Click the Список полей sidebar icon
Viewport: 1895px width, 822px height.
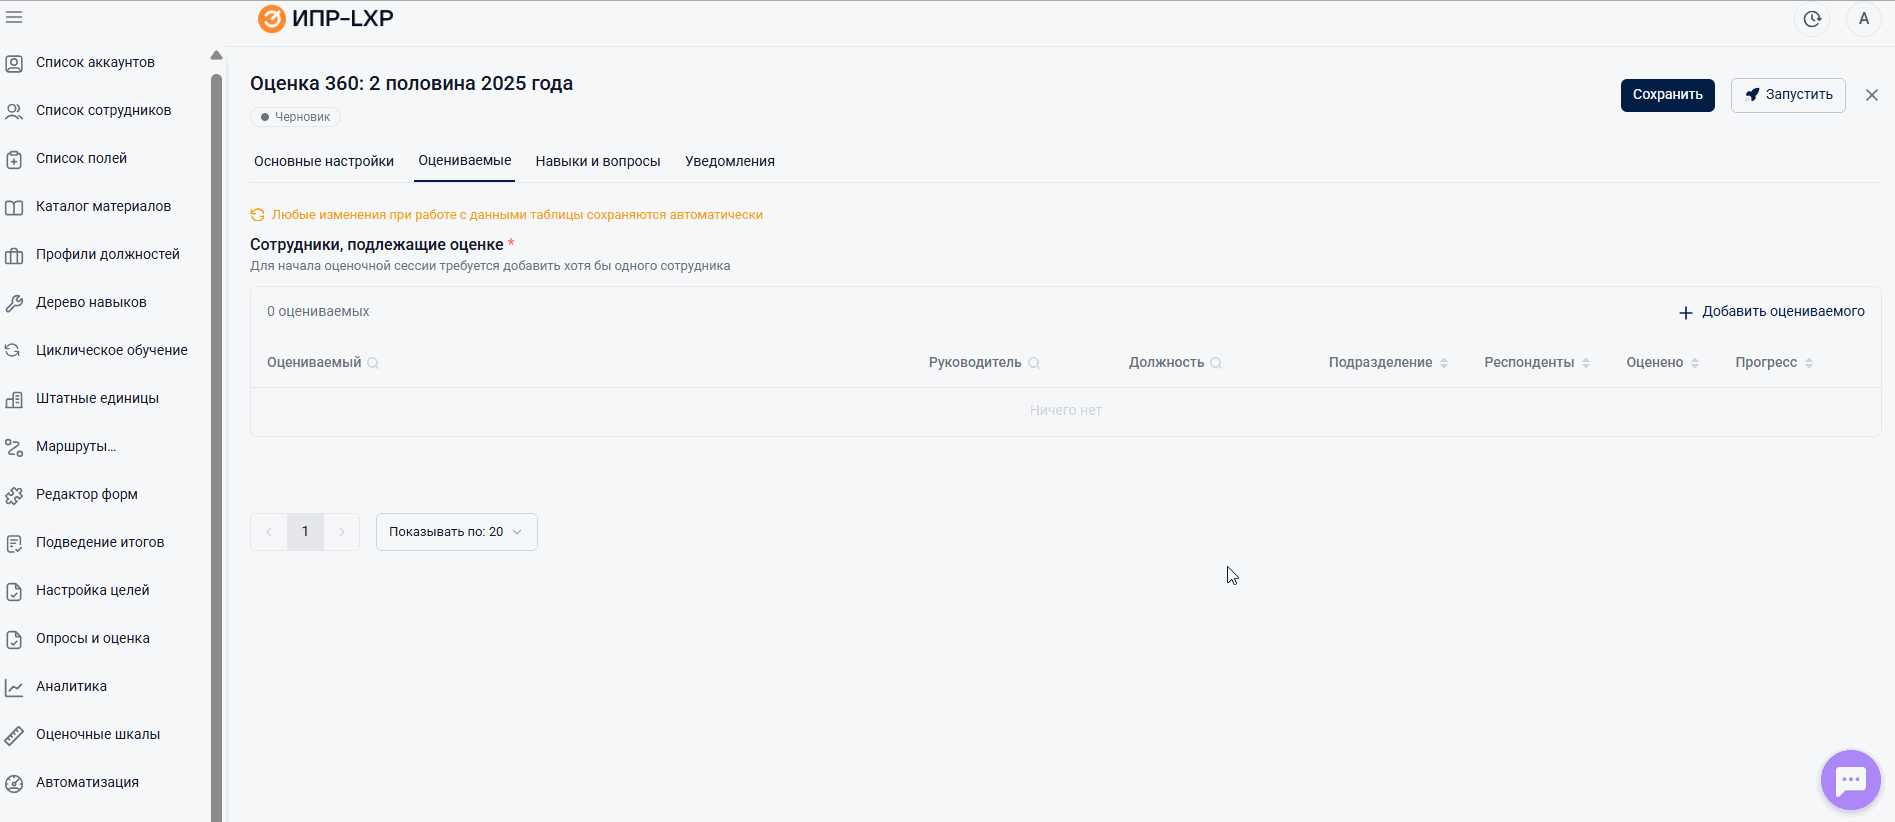pos(14,159)
